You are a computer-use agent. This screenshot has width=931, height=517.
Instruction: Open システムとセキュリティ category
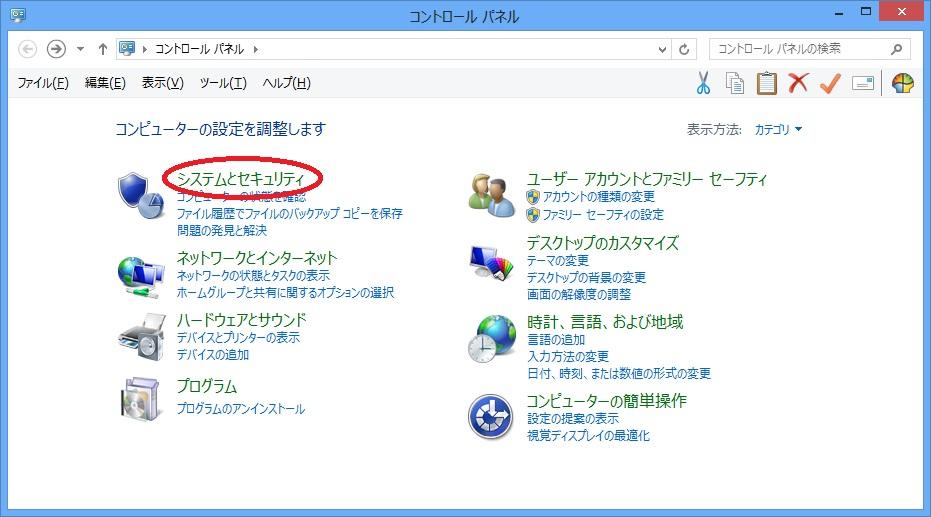[240, 179]
